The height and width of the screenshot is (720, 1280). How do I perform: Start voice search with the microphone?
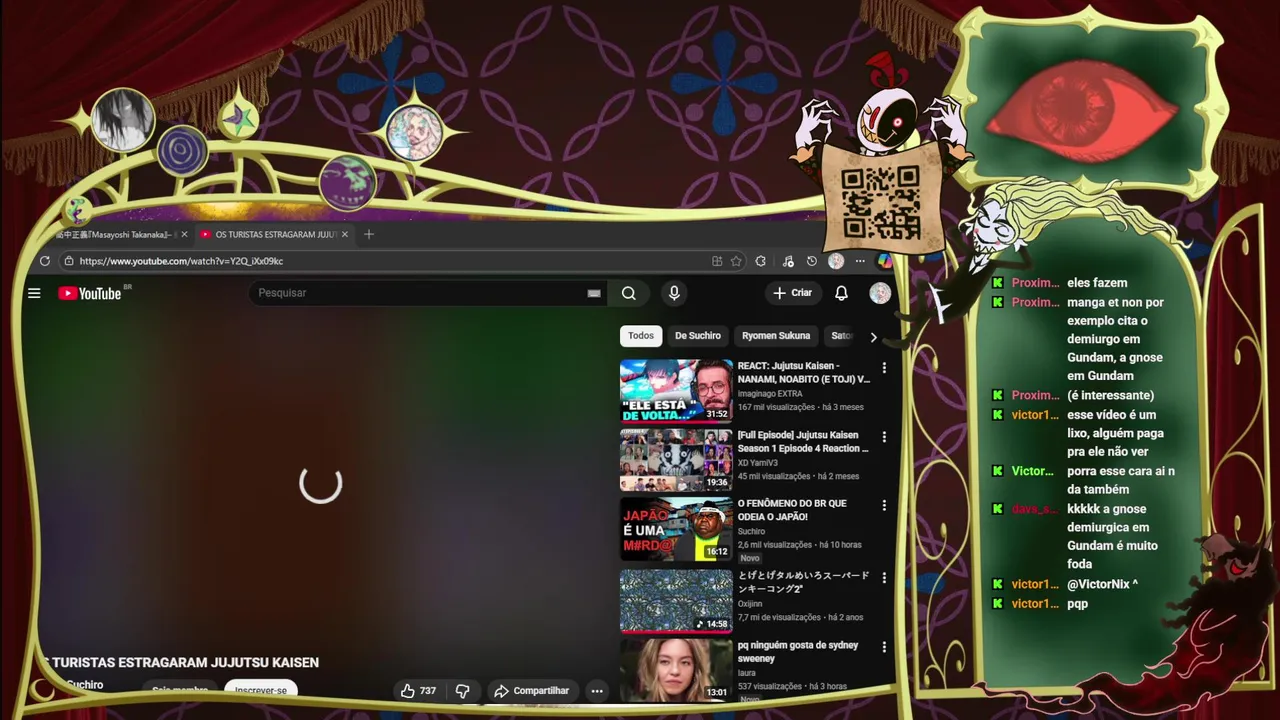[674, 293]
